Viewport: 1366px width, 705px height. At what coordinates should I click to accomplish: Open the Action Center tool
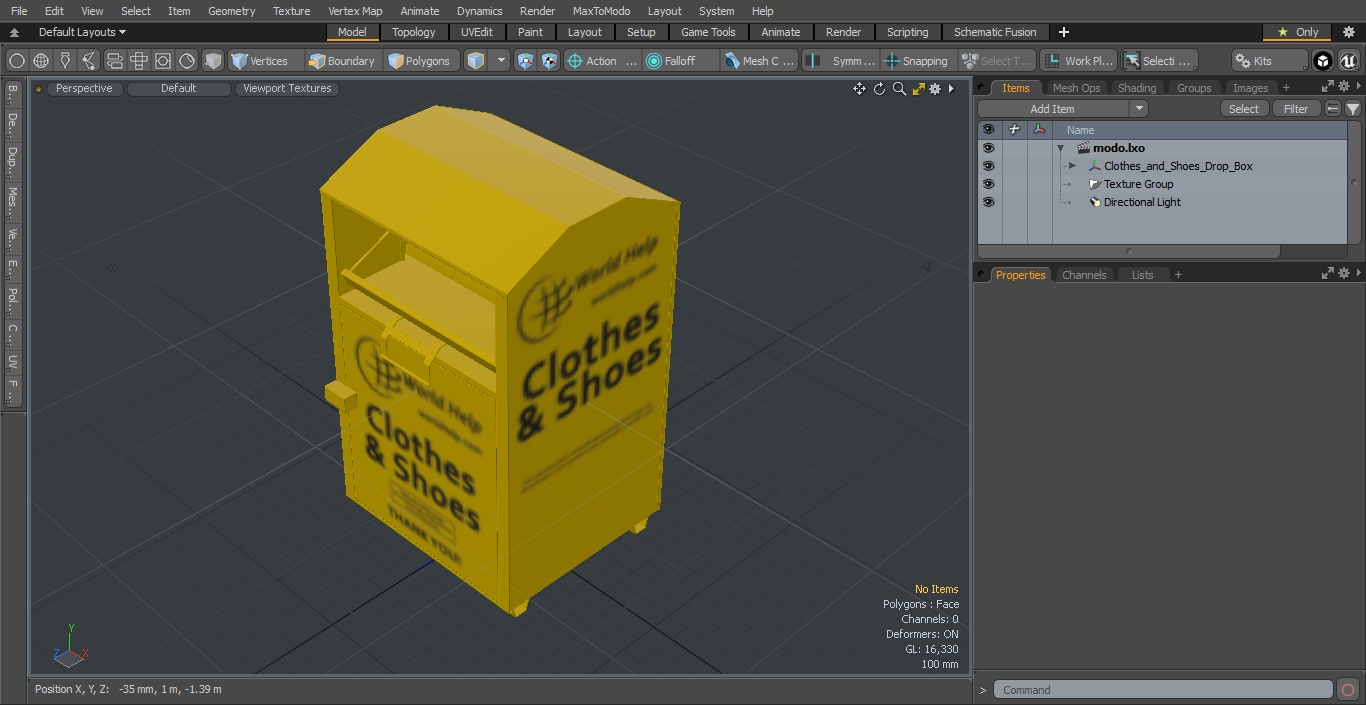point(602,61)
